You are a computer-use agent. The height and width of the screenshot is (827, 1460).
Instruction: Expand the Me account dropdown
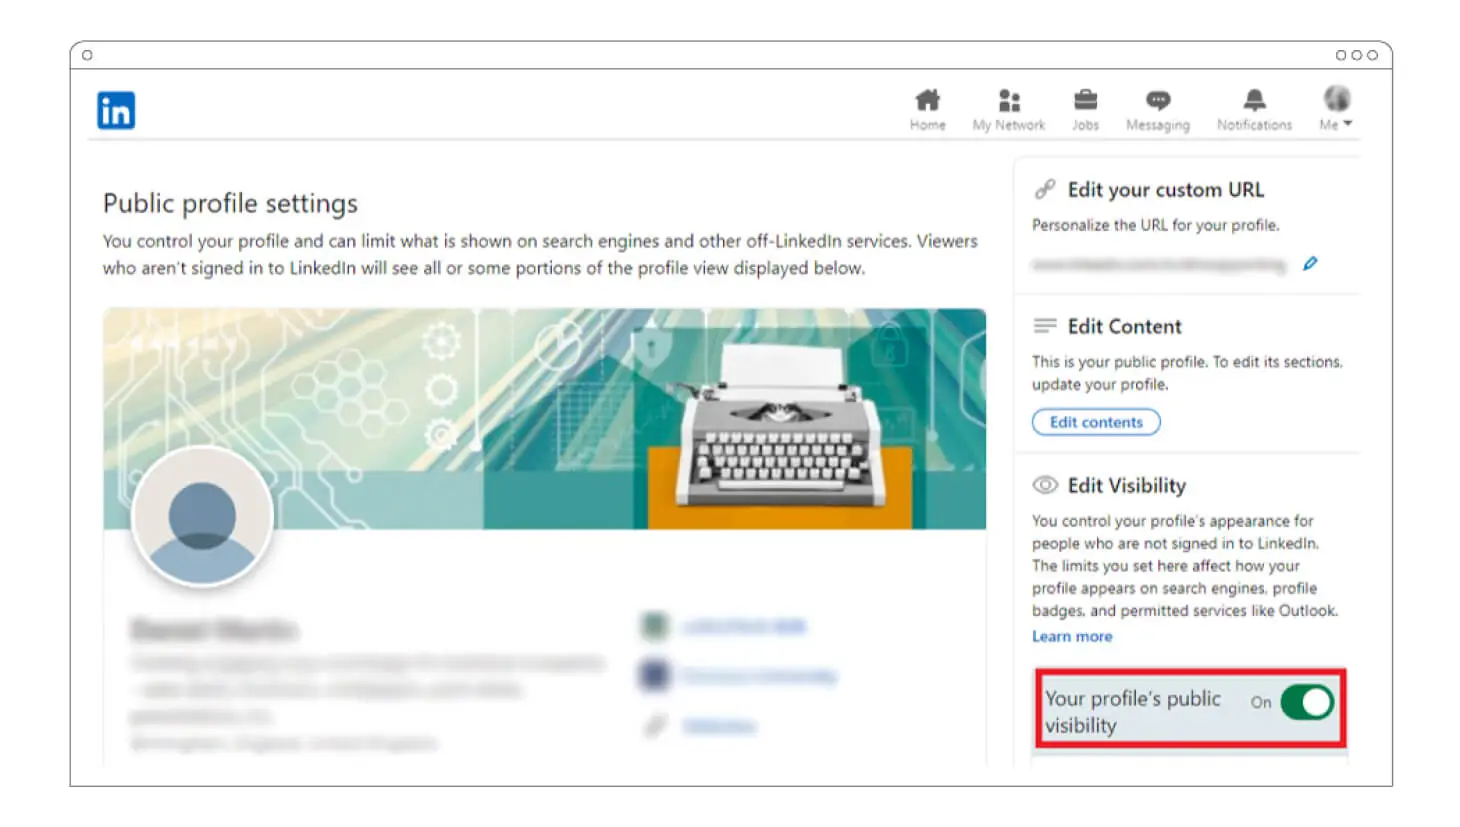1336,110
